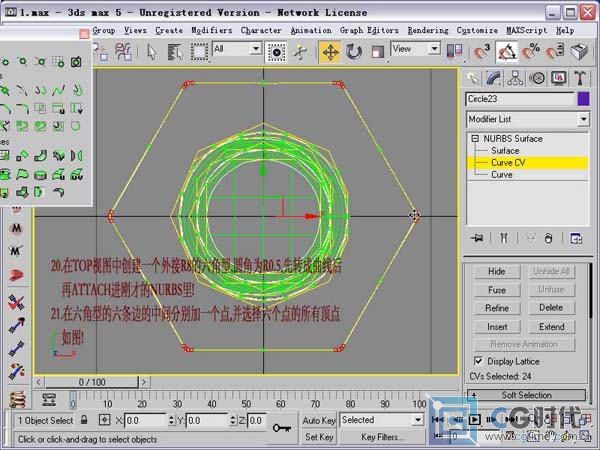Image resolution: width=600 pixels, height=450 pixels.
Task: Open the MAXScript menu
Action: pos(527,30)
